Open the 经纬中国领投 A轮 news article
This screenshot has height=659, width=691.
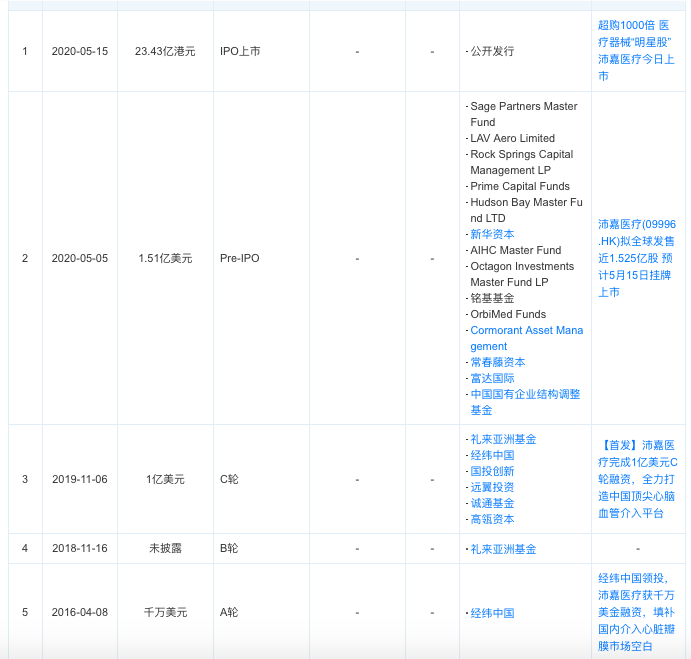[636, 612]
